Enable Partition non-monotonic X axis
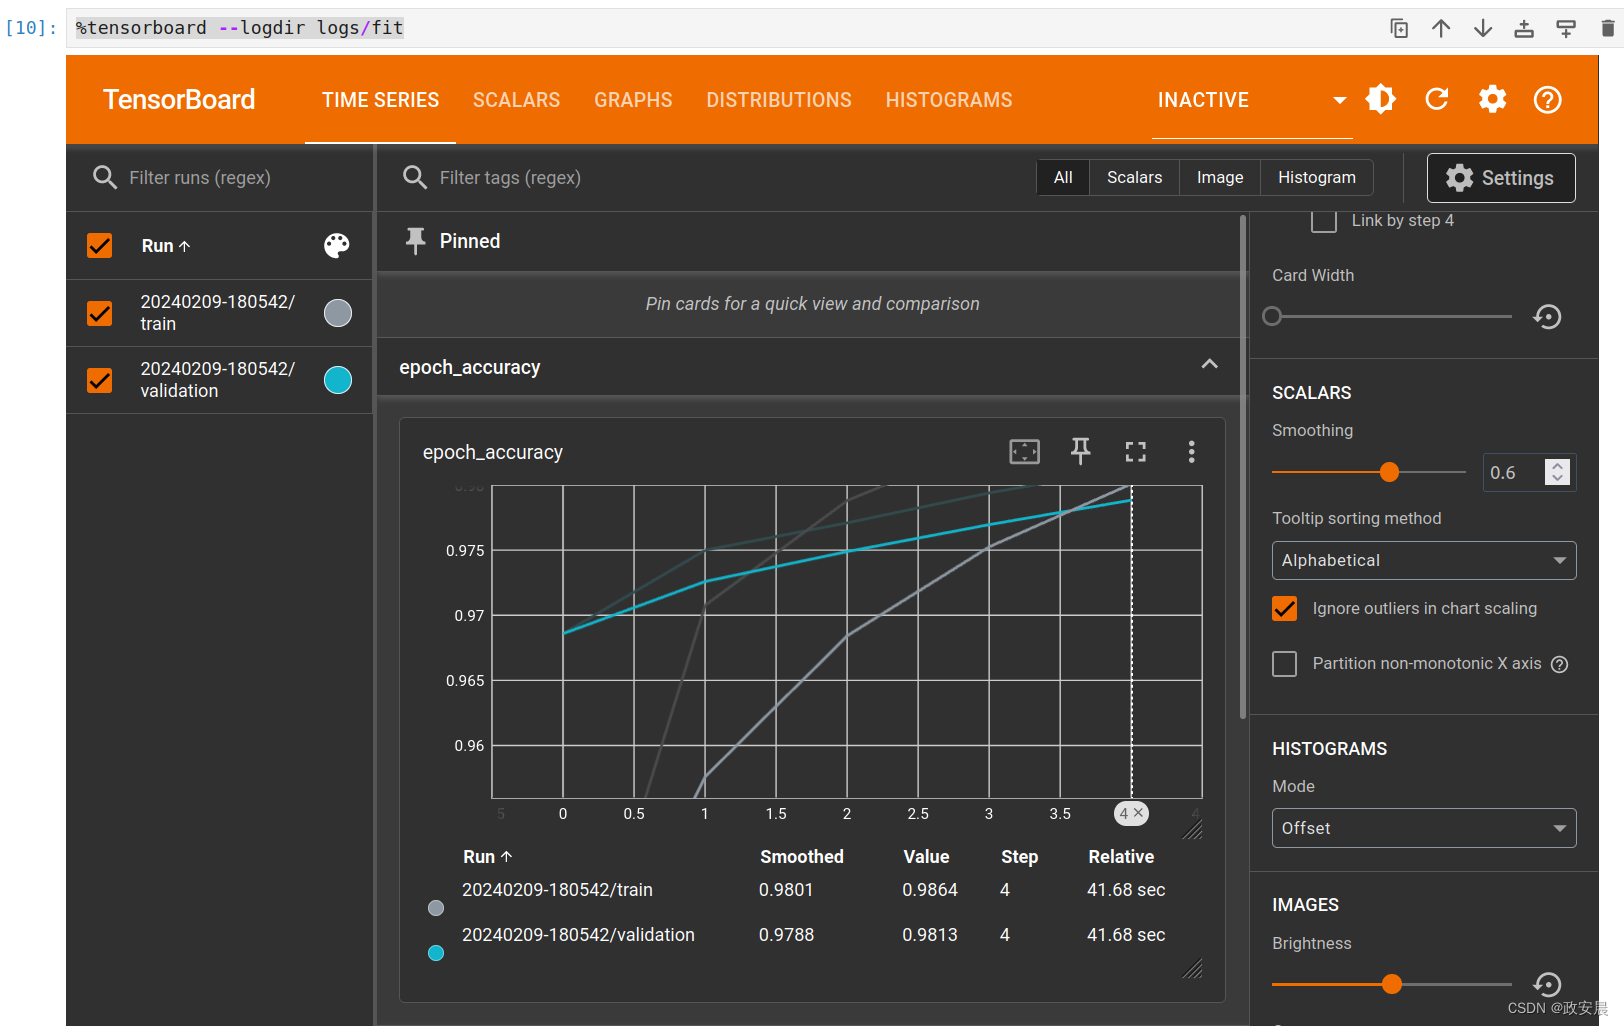 tap(1285, 664)
